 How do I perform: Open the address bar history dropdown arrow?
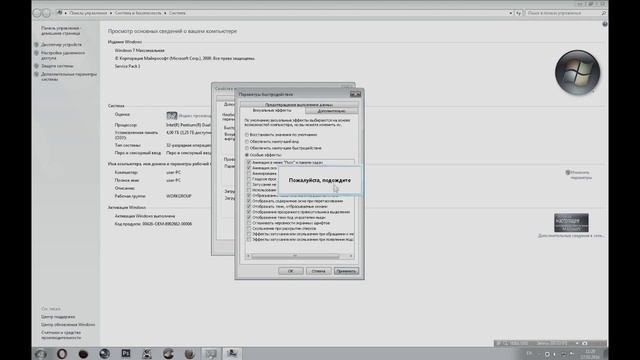tap(511, 13)
